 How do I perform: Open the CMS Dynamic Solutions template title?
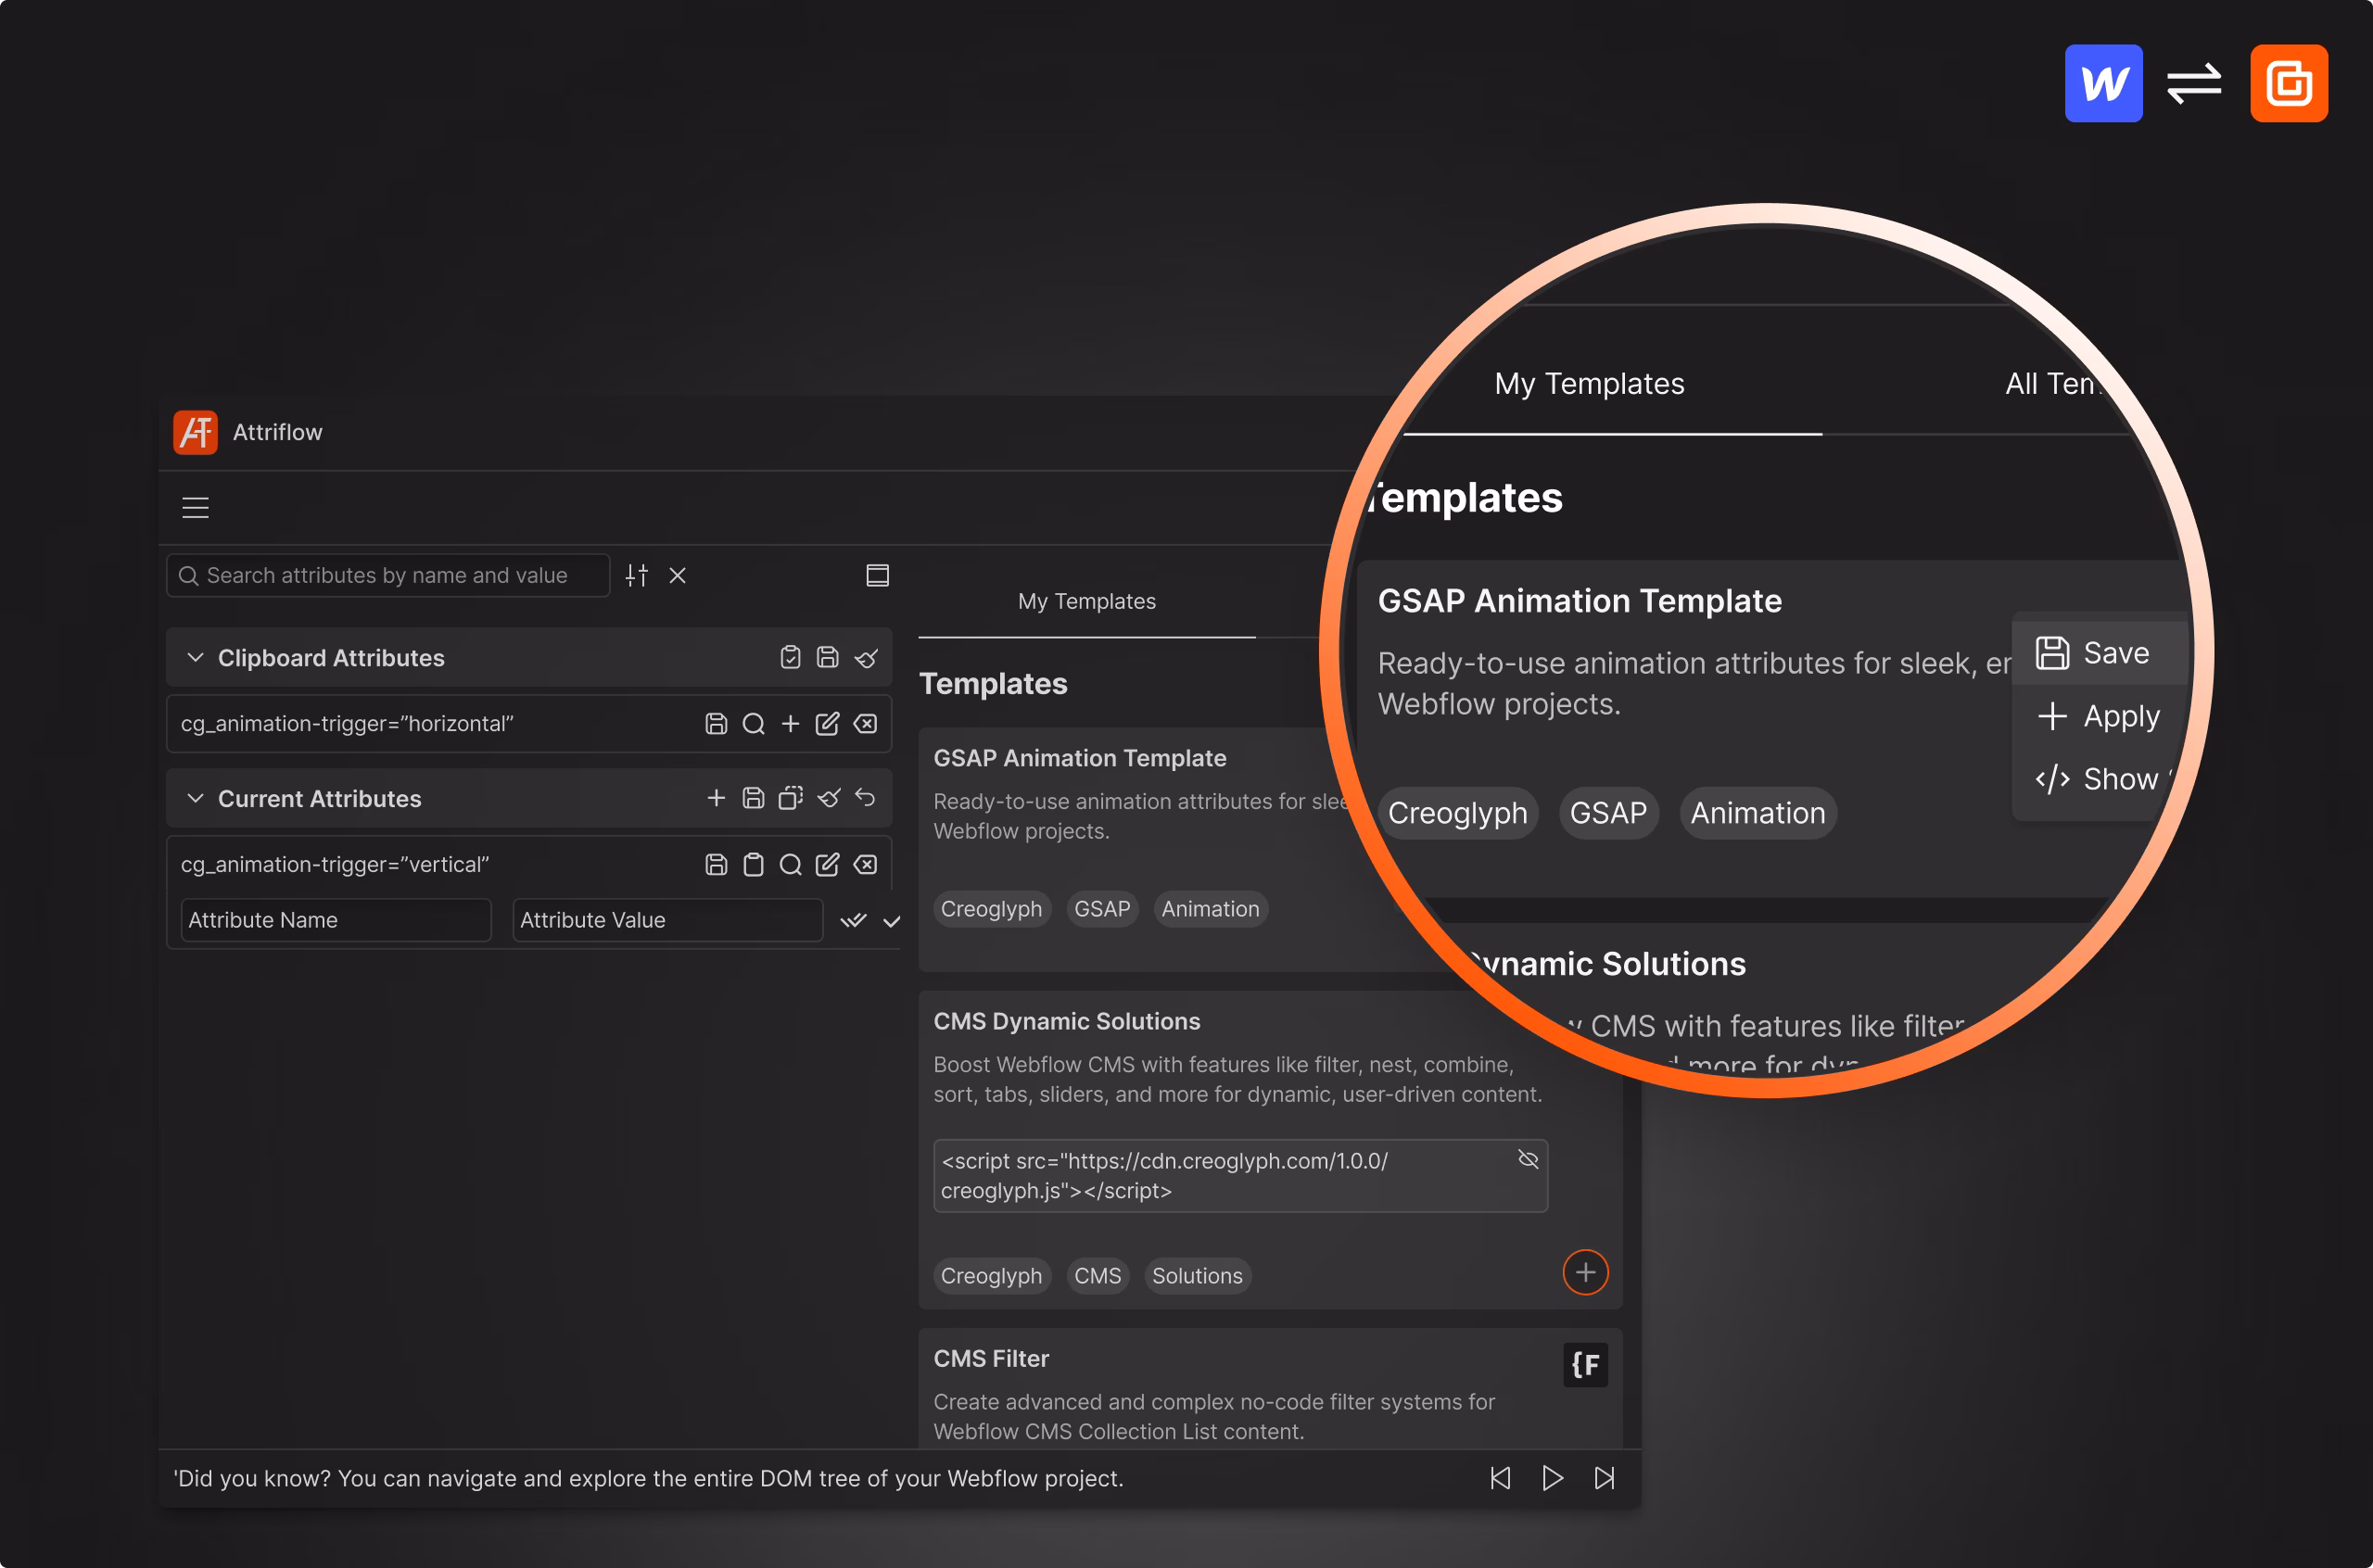pyautogui.click(x=1066, y=1021)
